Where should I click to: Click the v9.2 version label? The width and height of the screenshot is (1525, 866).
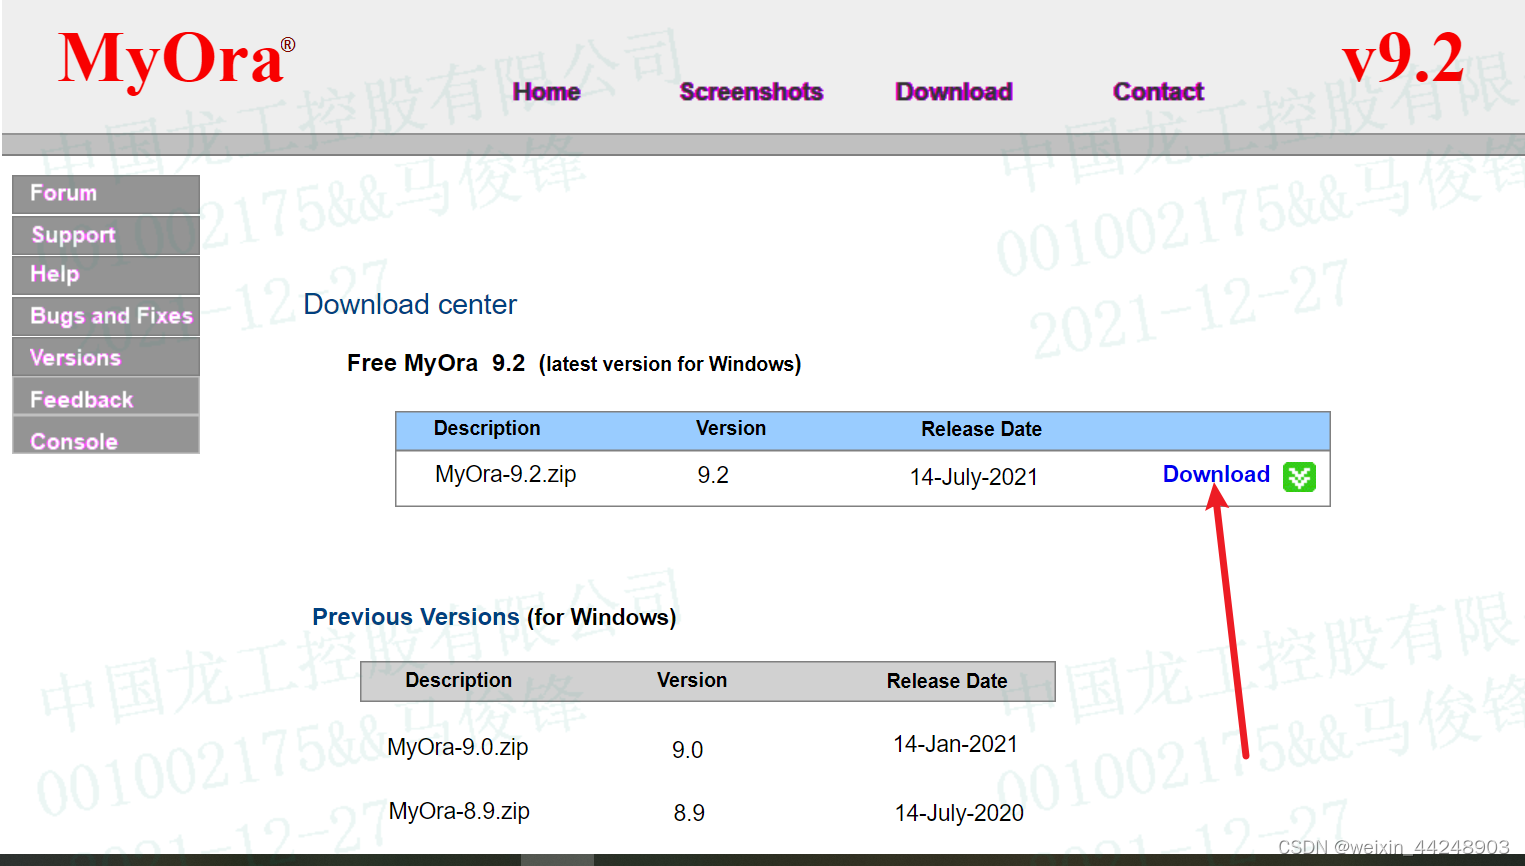(1405, 57)
